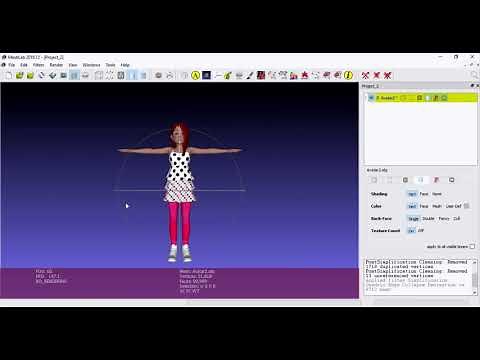This screenshot has height=360, width=480.
Task: Set Shading to Face
Action: pos(424,194)
